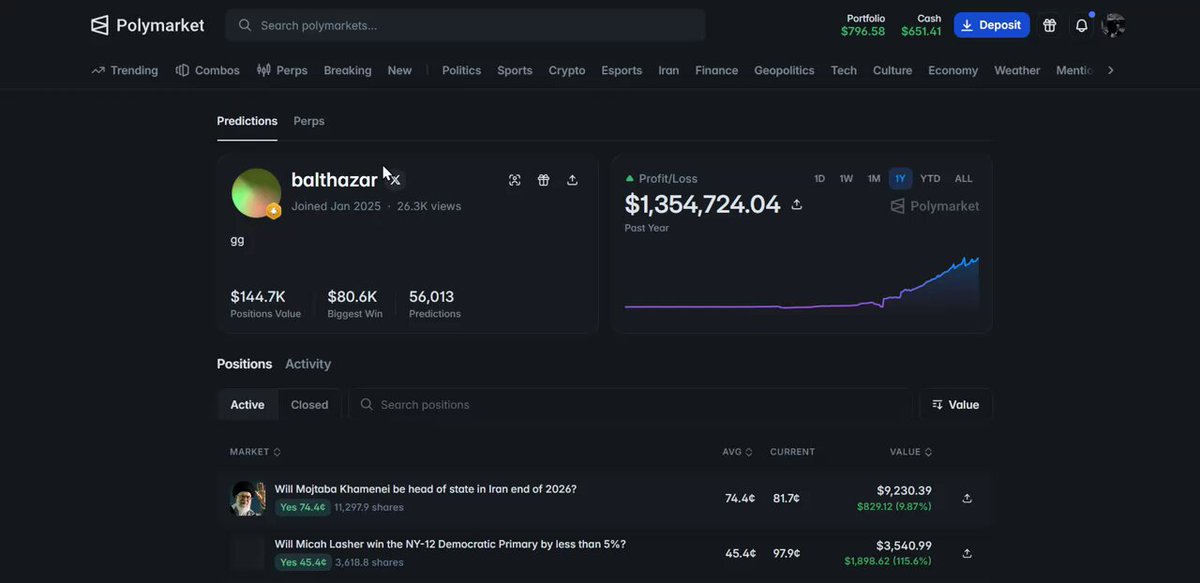The width and height of the screenshot is (1200, 583).
Task: Select the 1D profit range
Action: tap(820, 179)
